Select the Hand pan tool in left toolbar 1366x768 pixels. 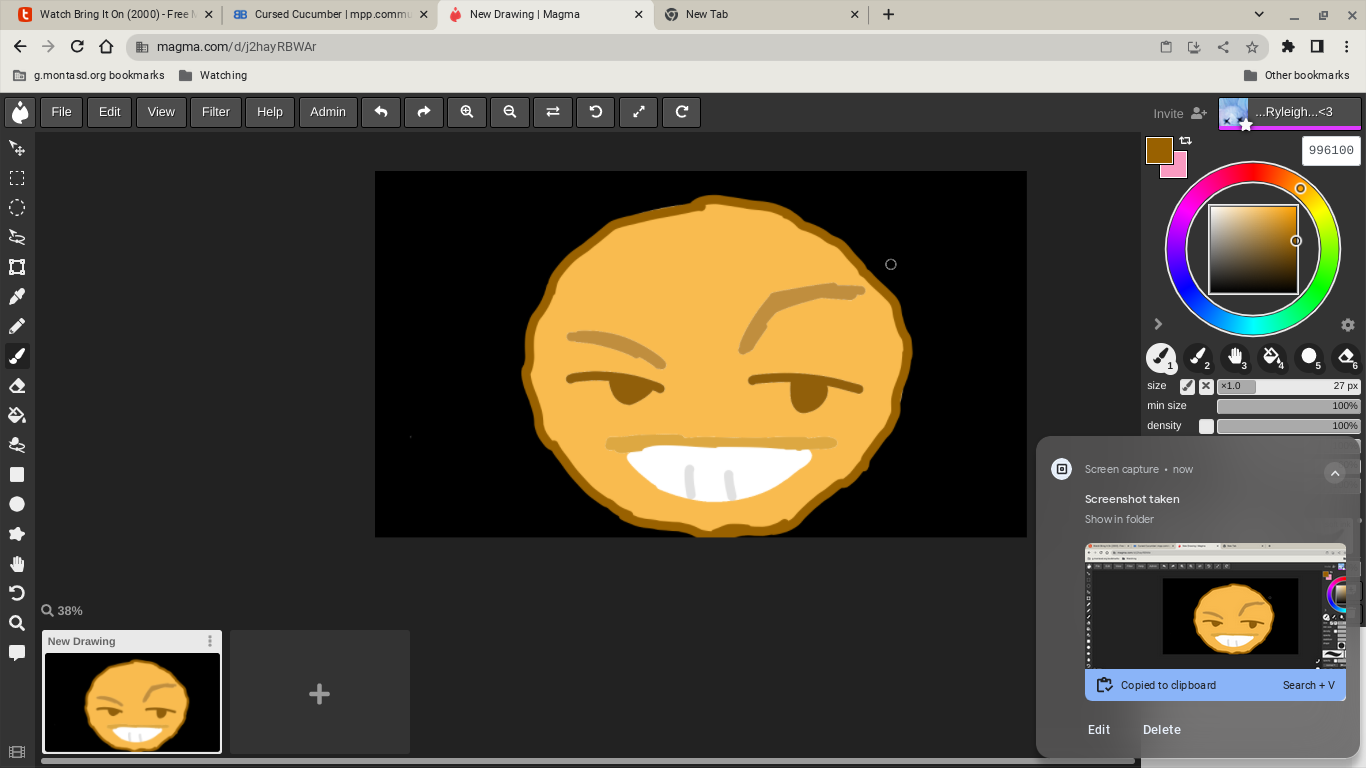(x=17, y=564)
